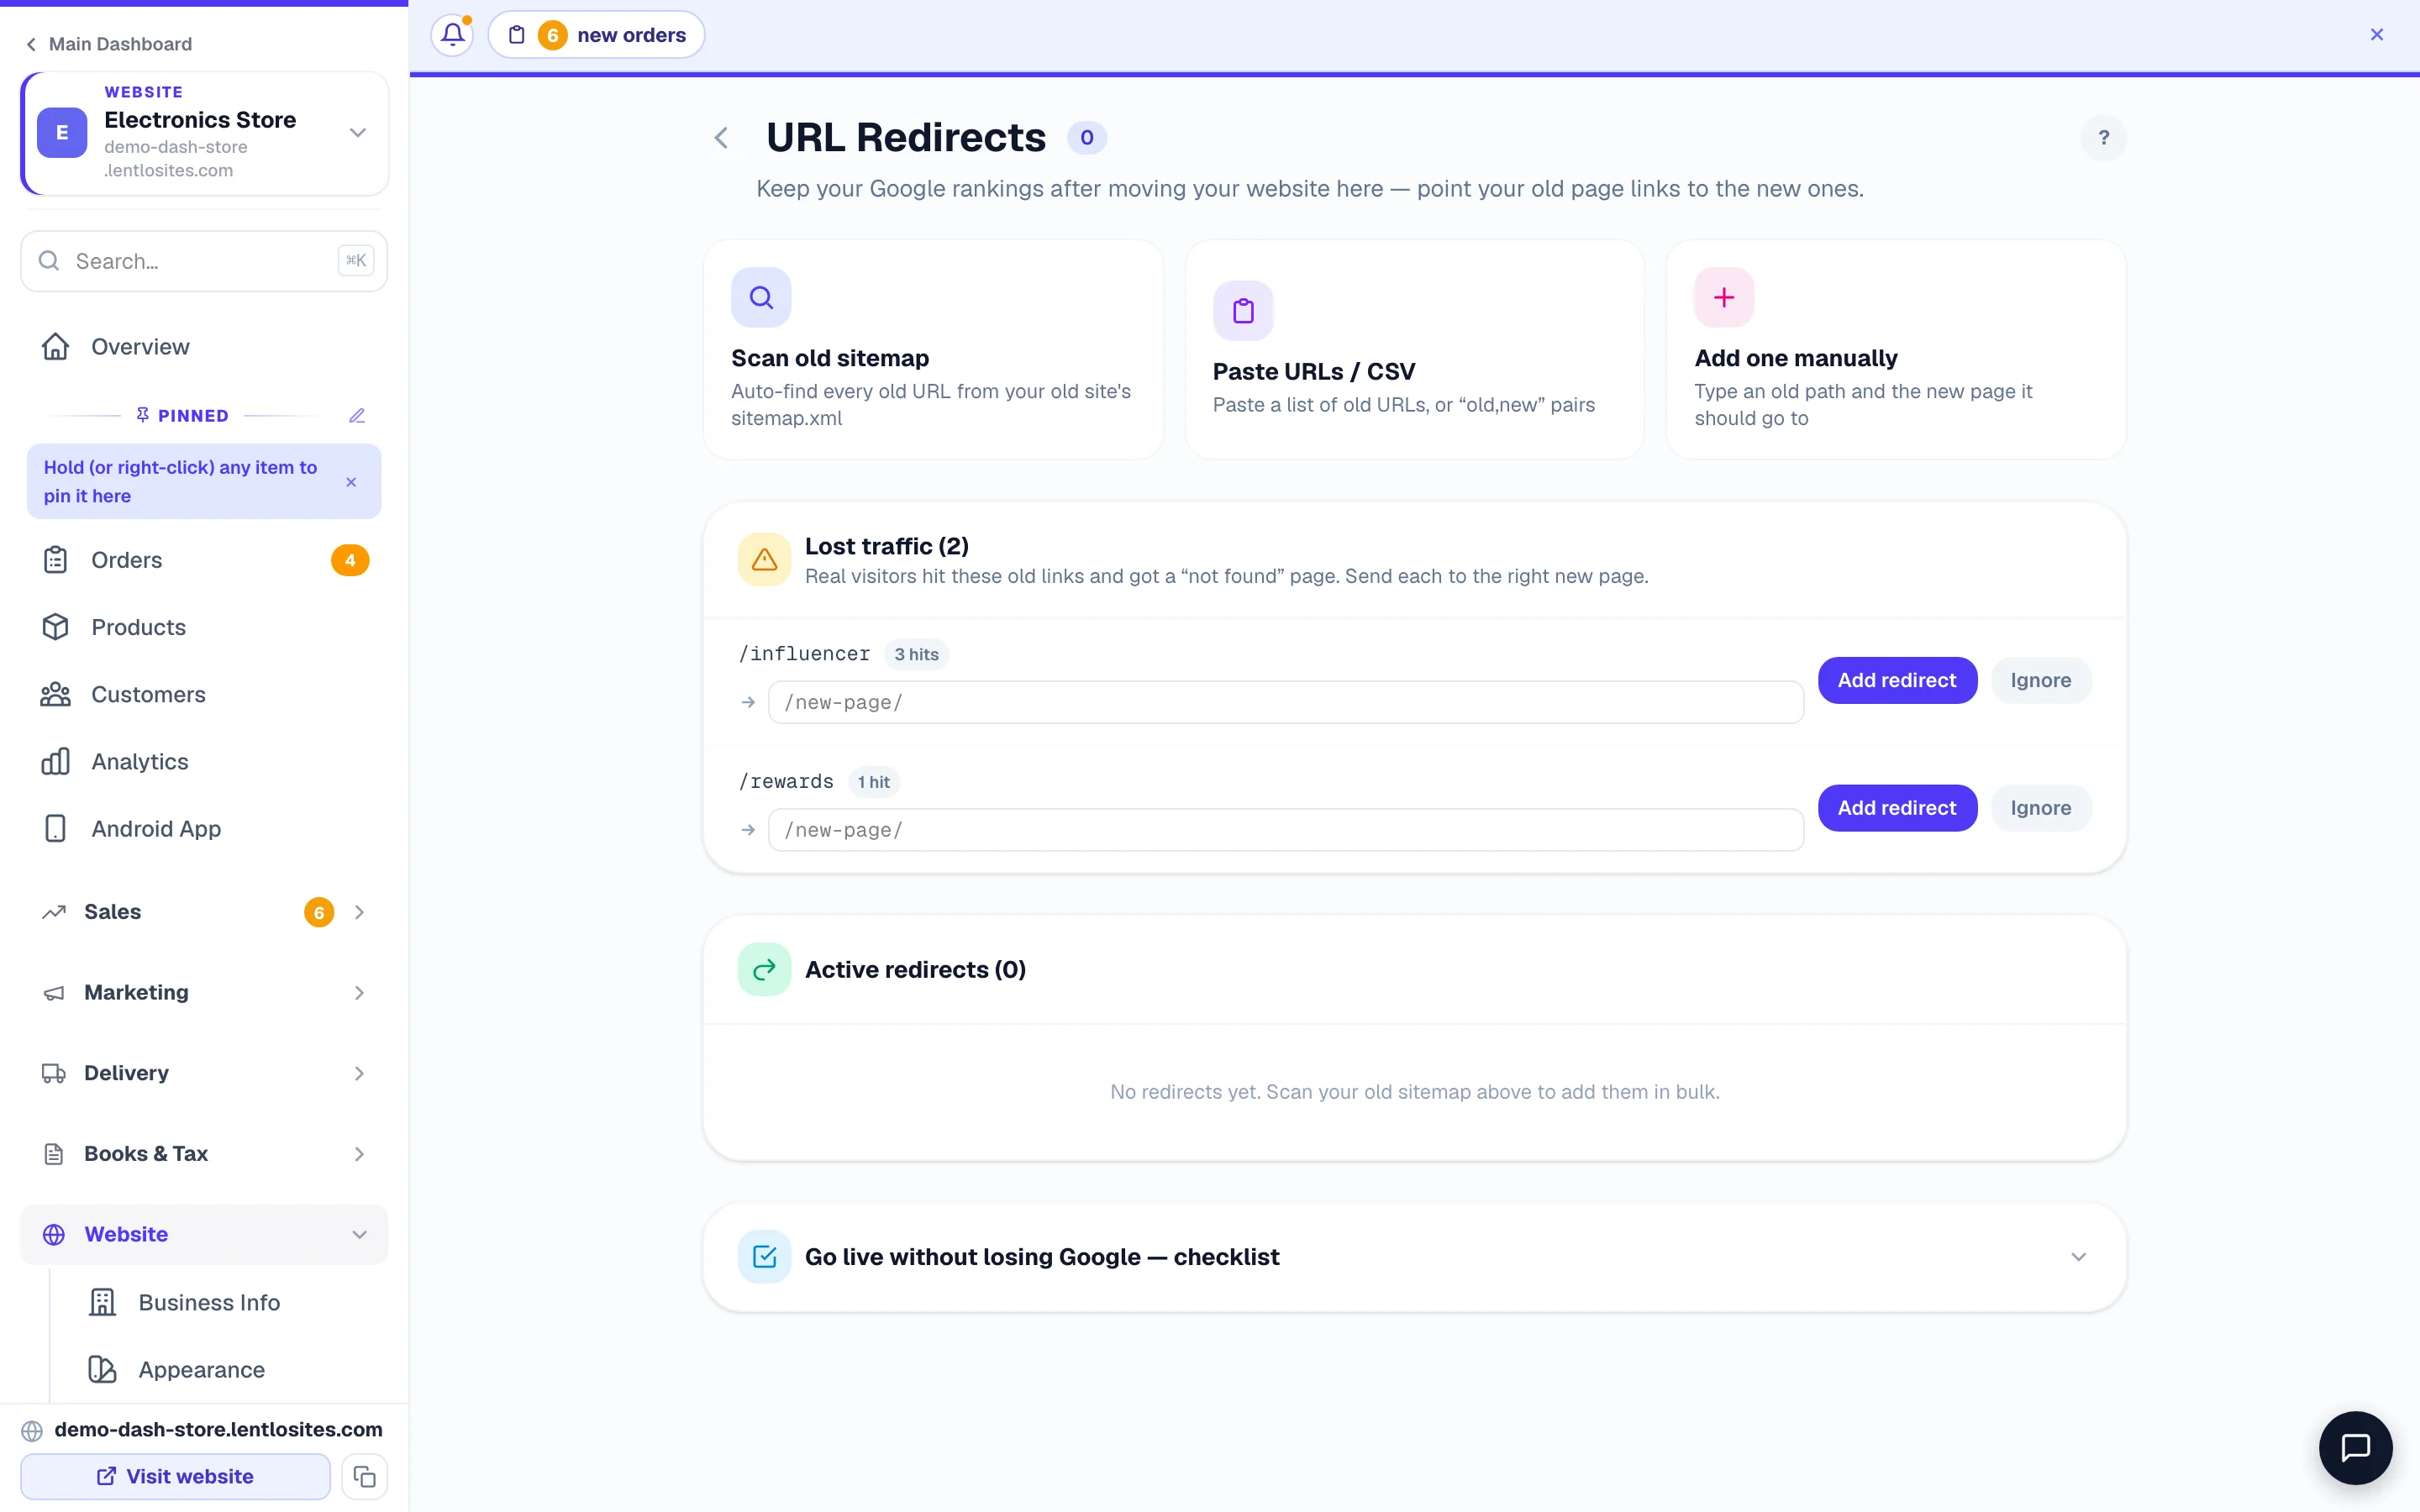Expand the Marketing section

click(x=204, y=993)
